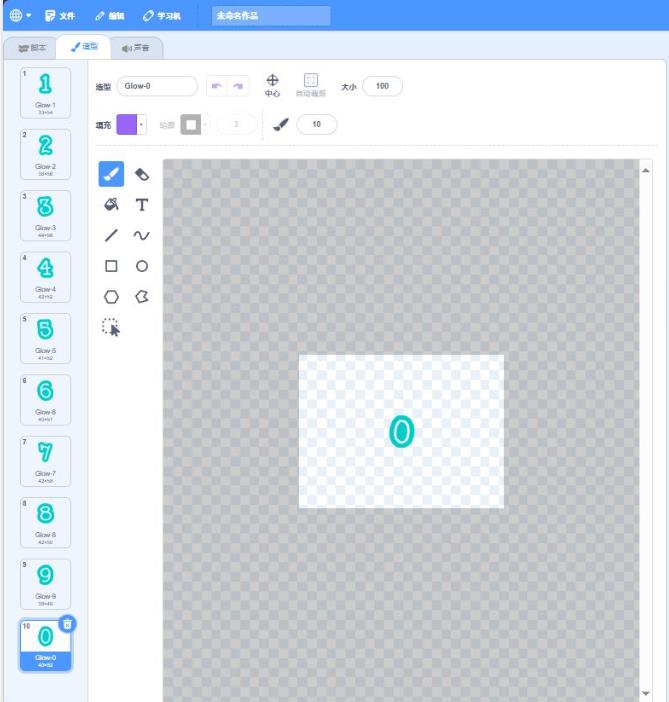Open the outline color dropdown arrow
The width and height of the screenshot is (669, 702).
pos(205,124)
